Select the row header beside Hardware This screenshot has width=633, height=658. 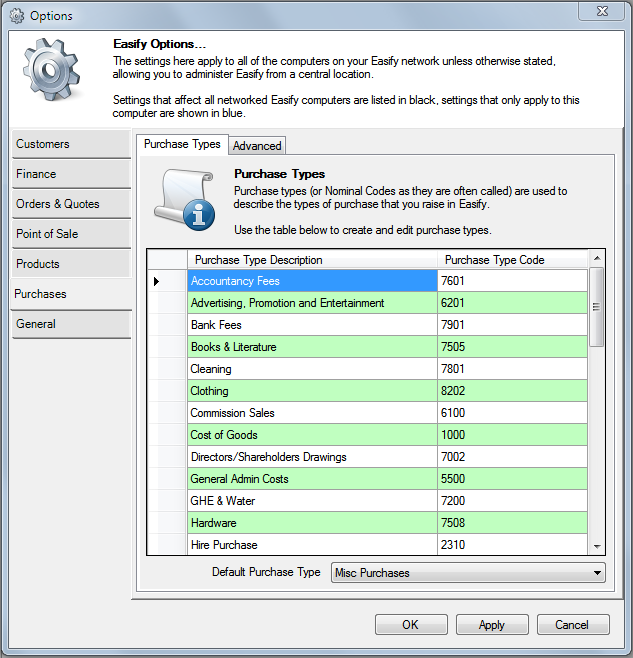coord(167,523)
